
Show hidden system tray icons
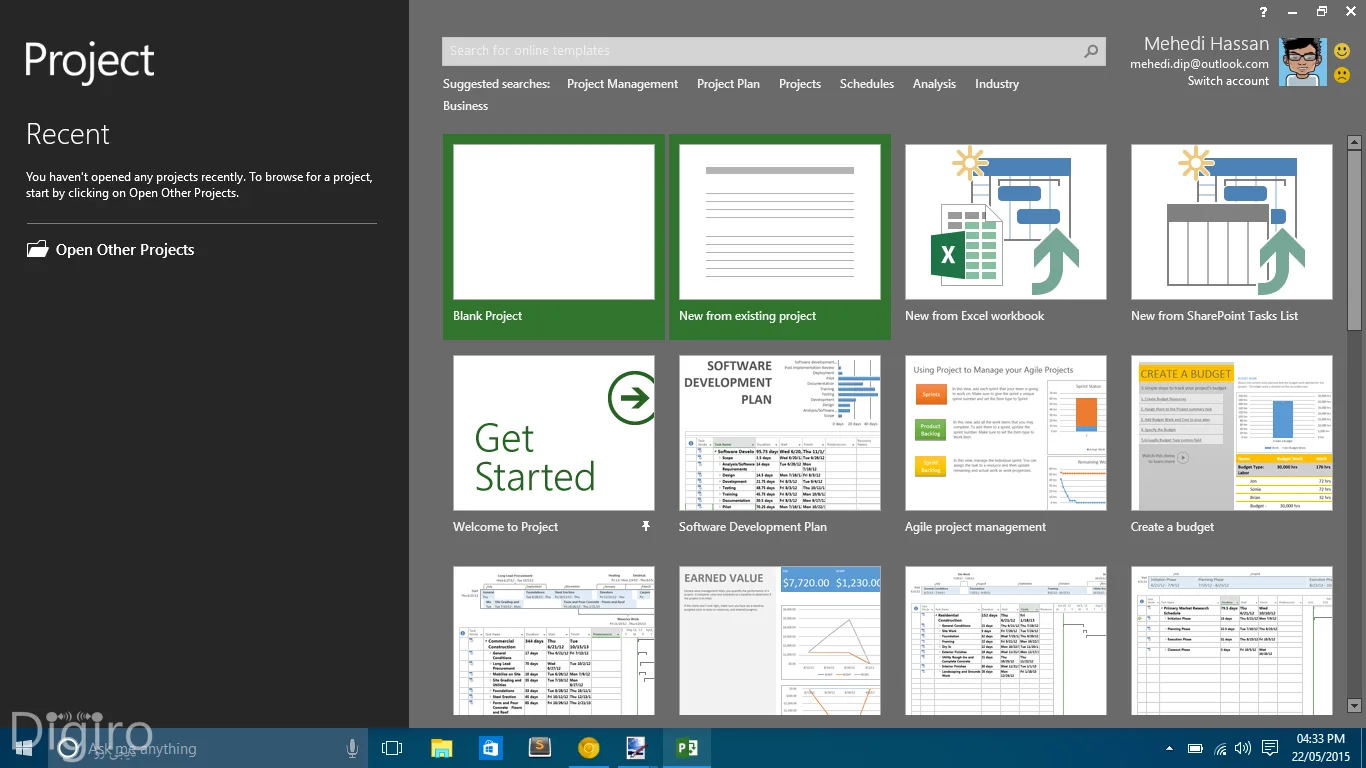[1169, 748]
